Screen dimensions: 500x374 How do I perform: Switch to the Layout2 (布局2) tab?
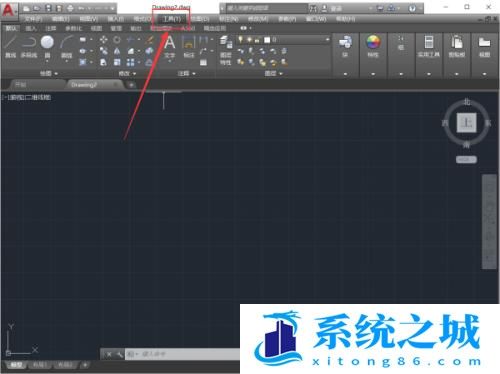[65, 365]
